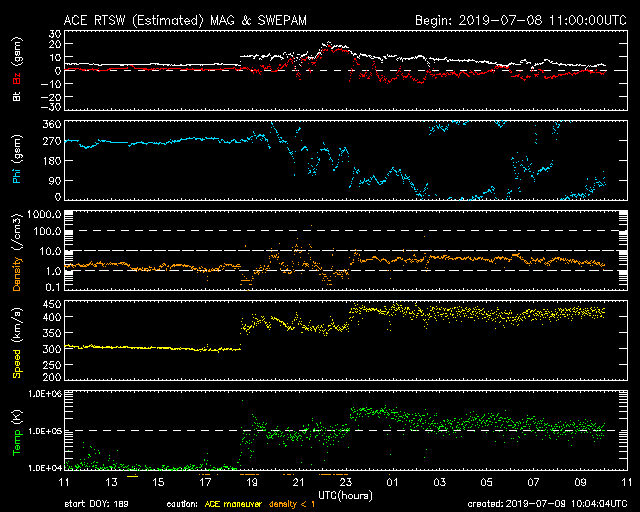Click the 19 hour tick on time axis
Screen dimensions: 640x512
coord(252,482)
